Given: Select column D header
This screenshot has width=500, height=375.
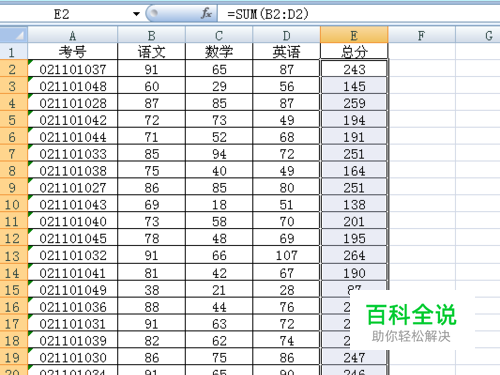Looking at the screenshot, I should click(287, 35).
